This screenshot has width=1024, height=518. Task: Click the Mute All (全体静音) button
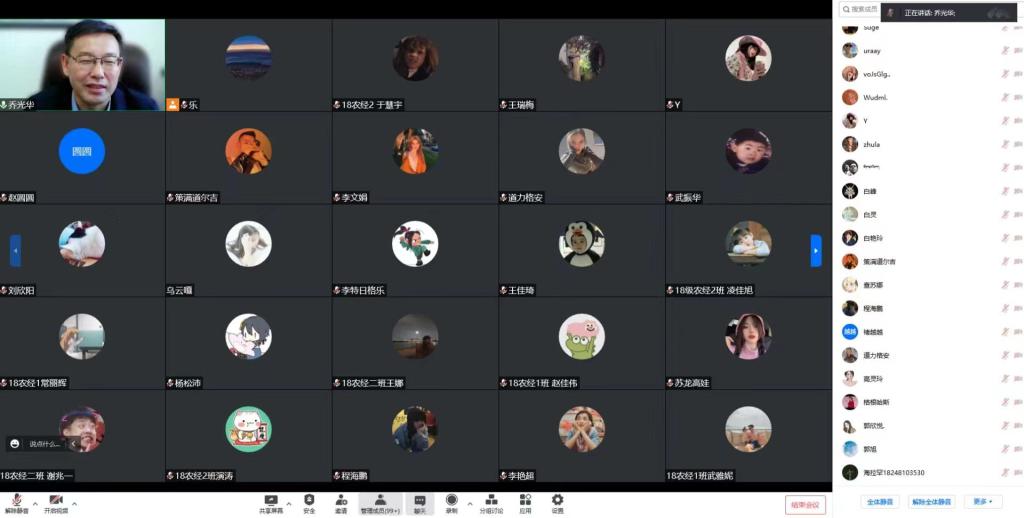(880, 502)
